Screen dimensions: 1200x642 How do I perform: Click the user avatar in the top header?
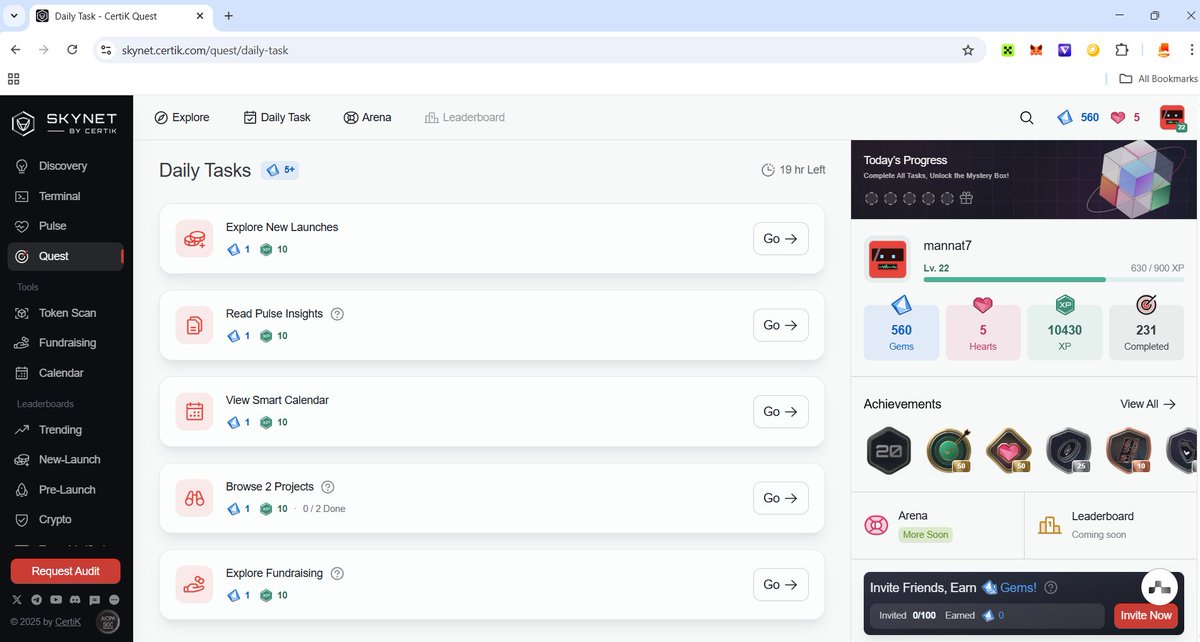click(x=1173, y=118)
